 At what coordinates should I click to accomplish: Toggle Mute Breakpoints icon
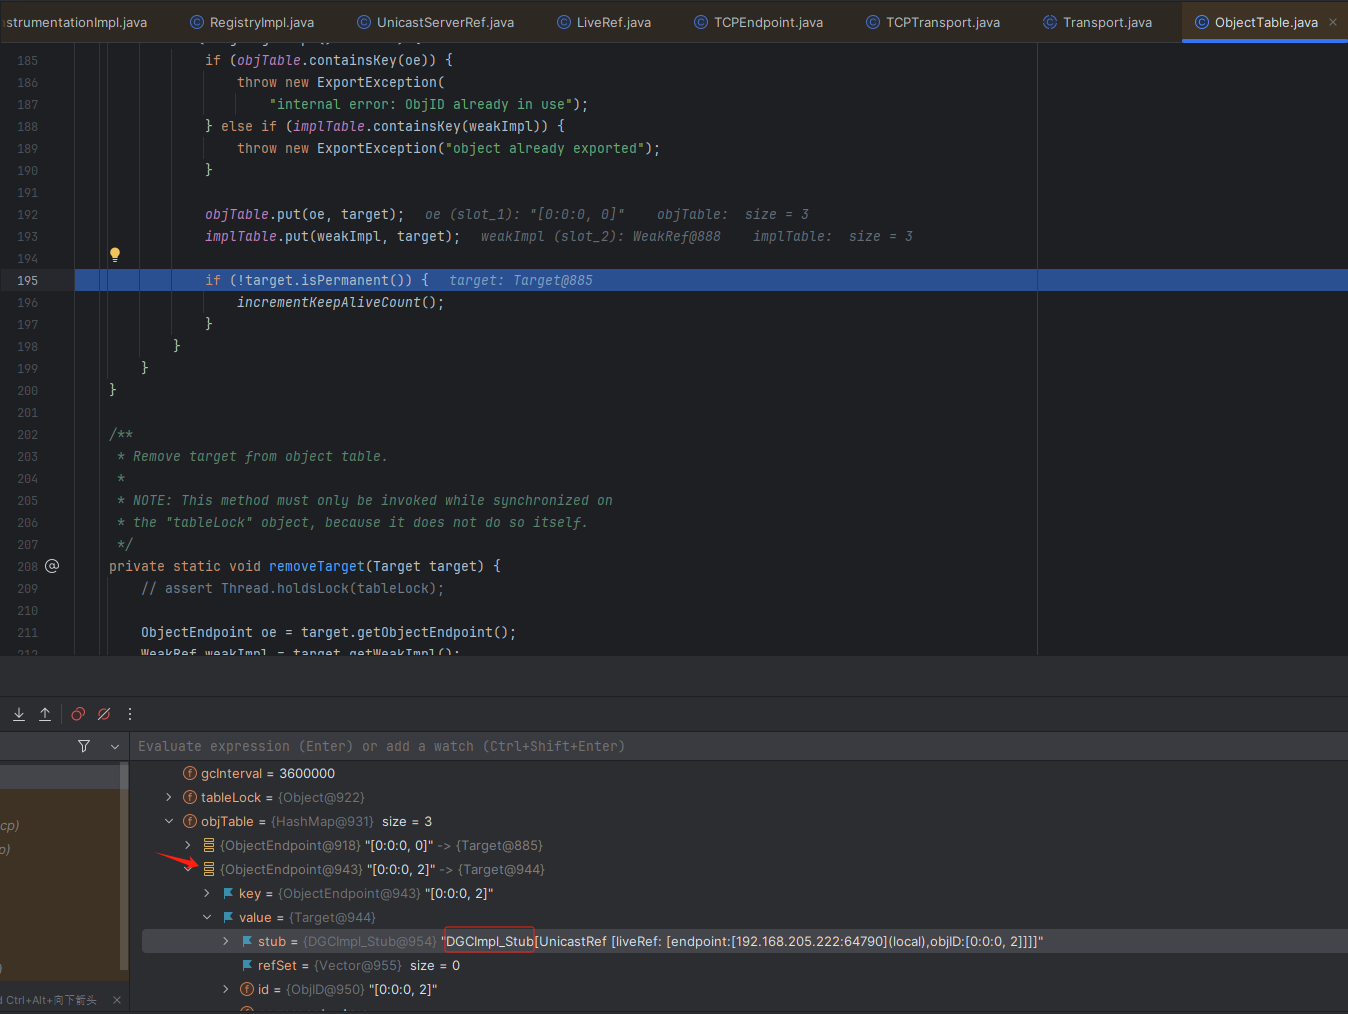click(104, 714)
